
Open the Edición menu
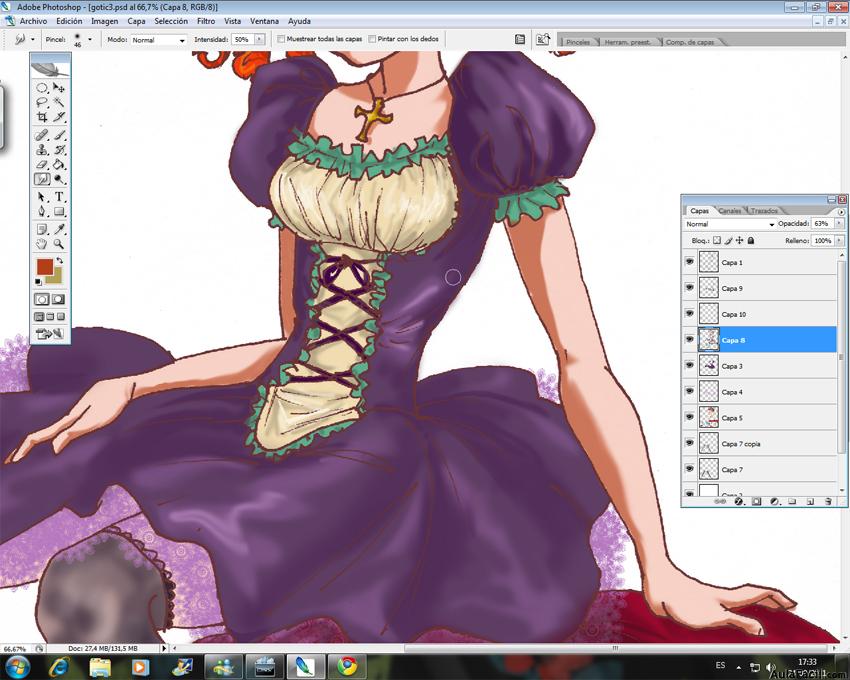(69, 21)
